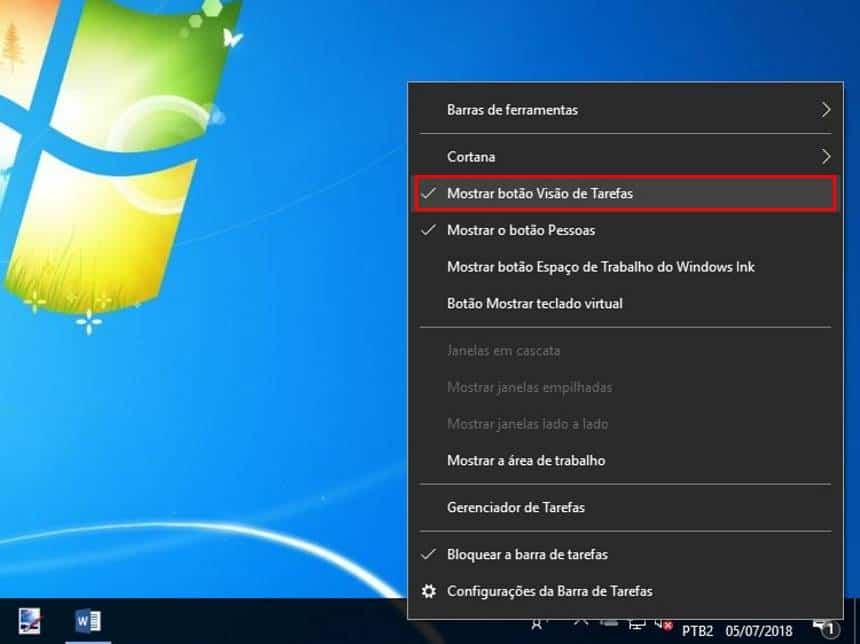Click the muted volume icon in system tray
Viewport: 860px width, 644px height.
click(x=664, y=624)
